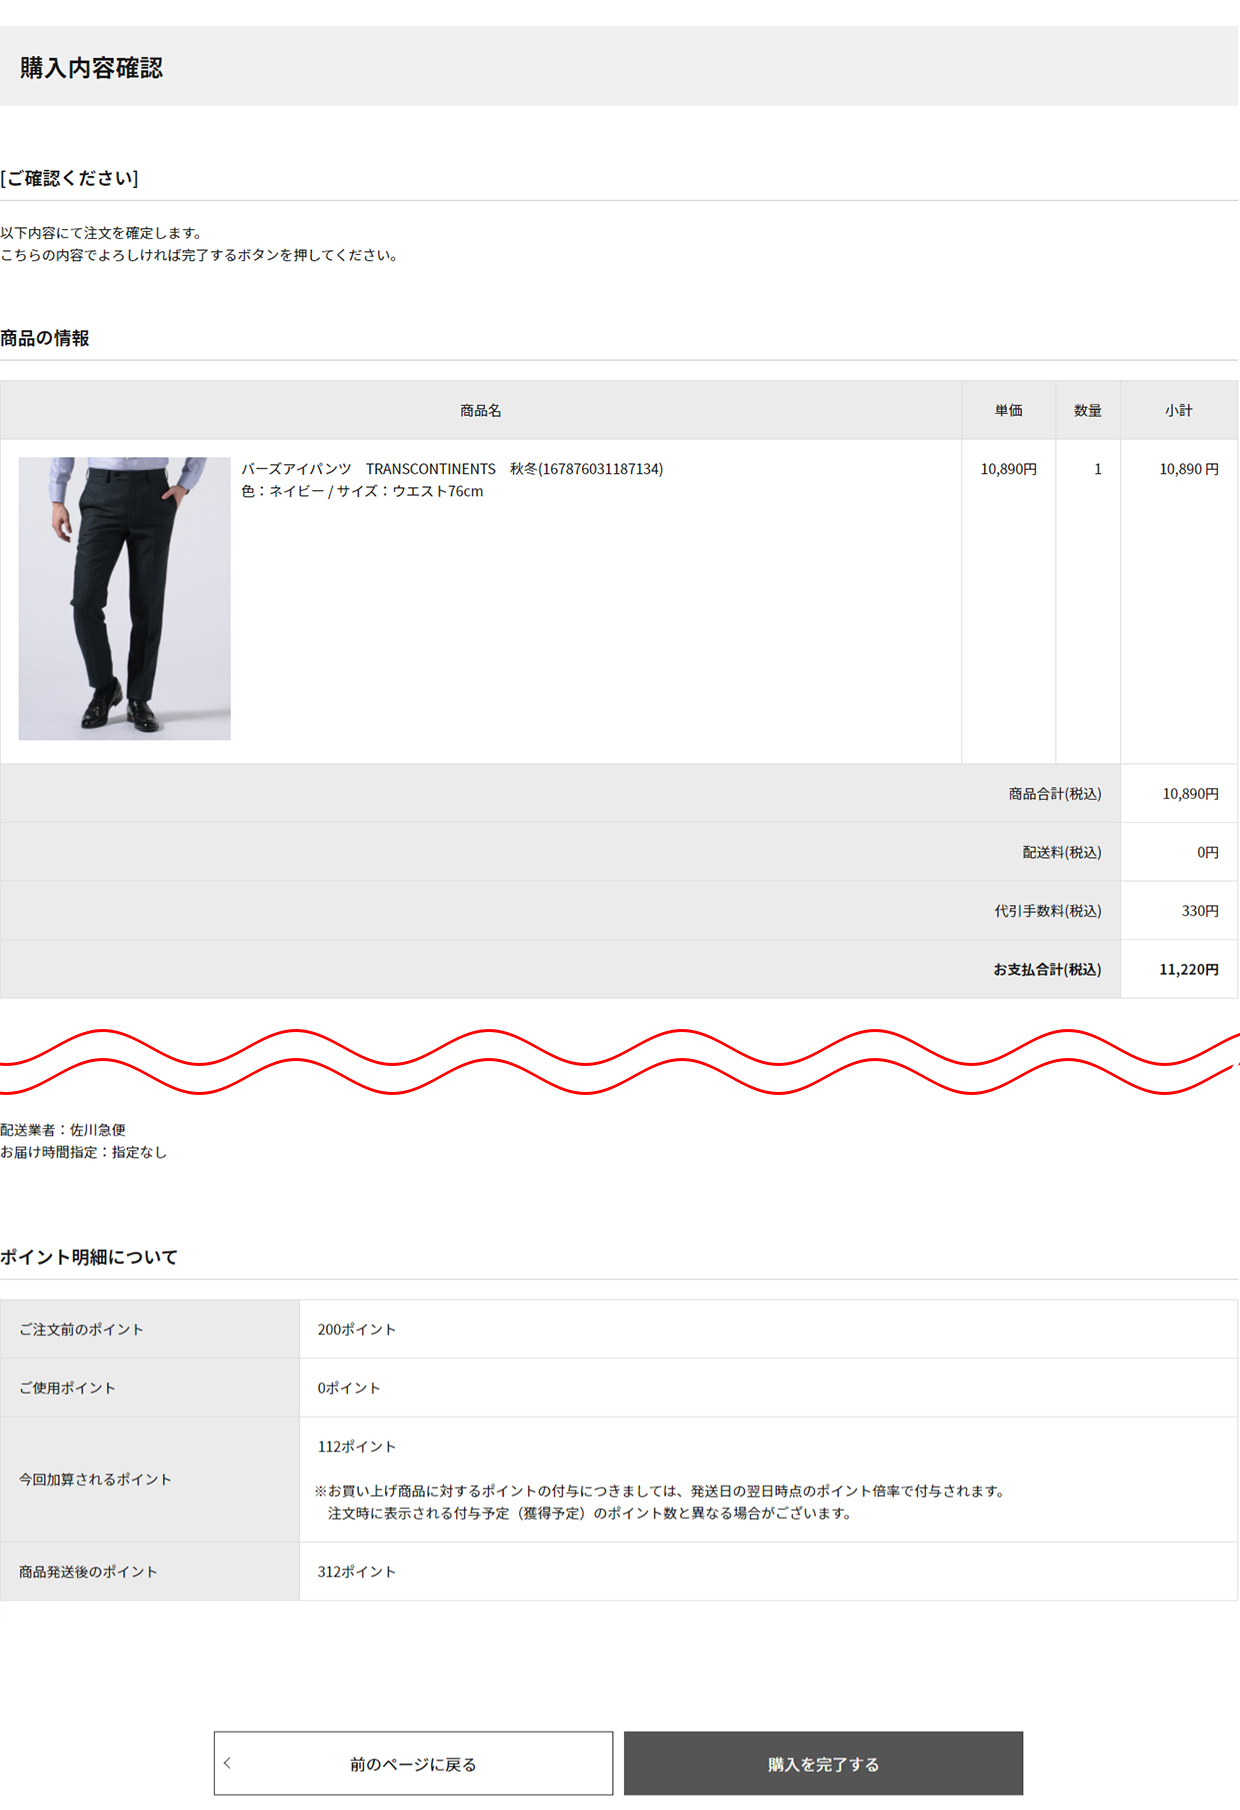
Task: Click the 単価 column header
Action: pos(1008,410)
